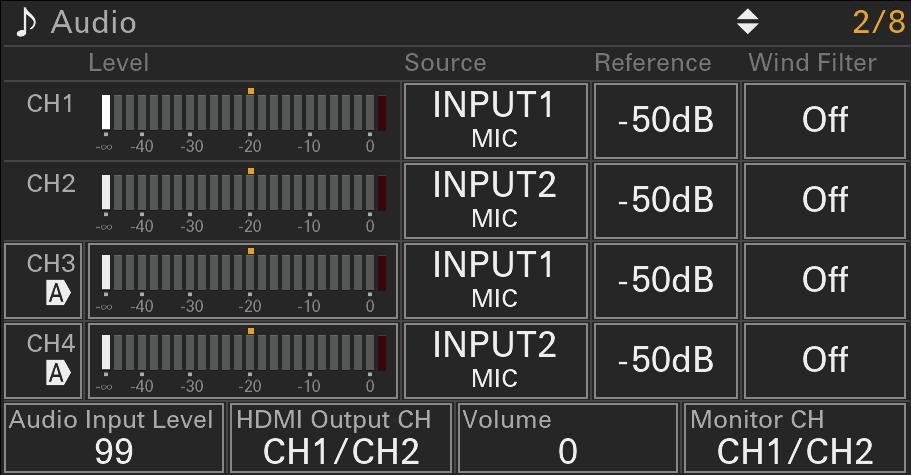Switch CH4 Wind Filter setting
911x475 pixels.
tap(825, 360)
